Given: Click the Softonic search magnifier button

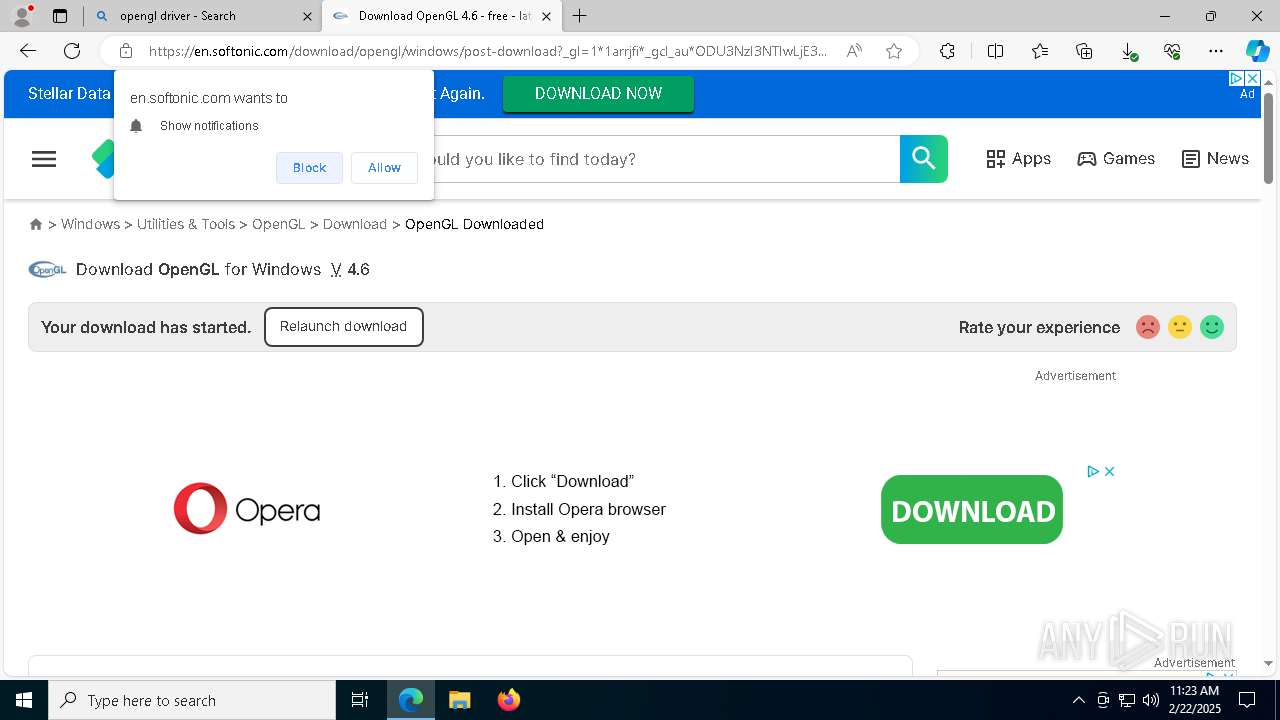Looking at the screenshot, I should 924,159.
